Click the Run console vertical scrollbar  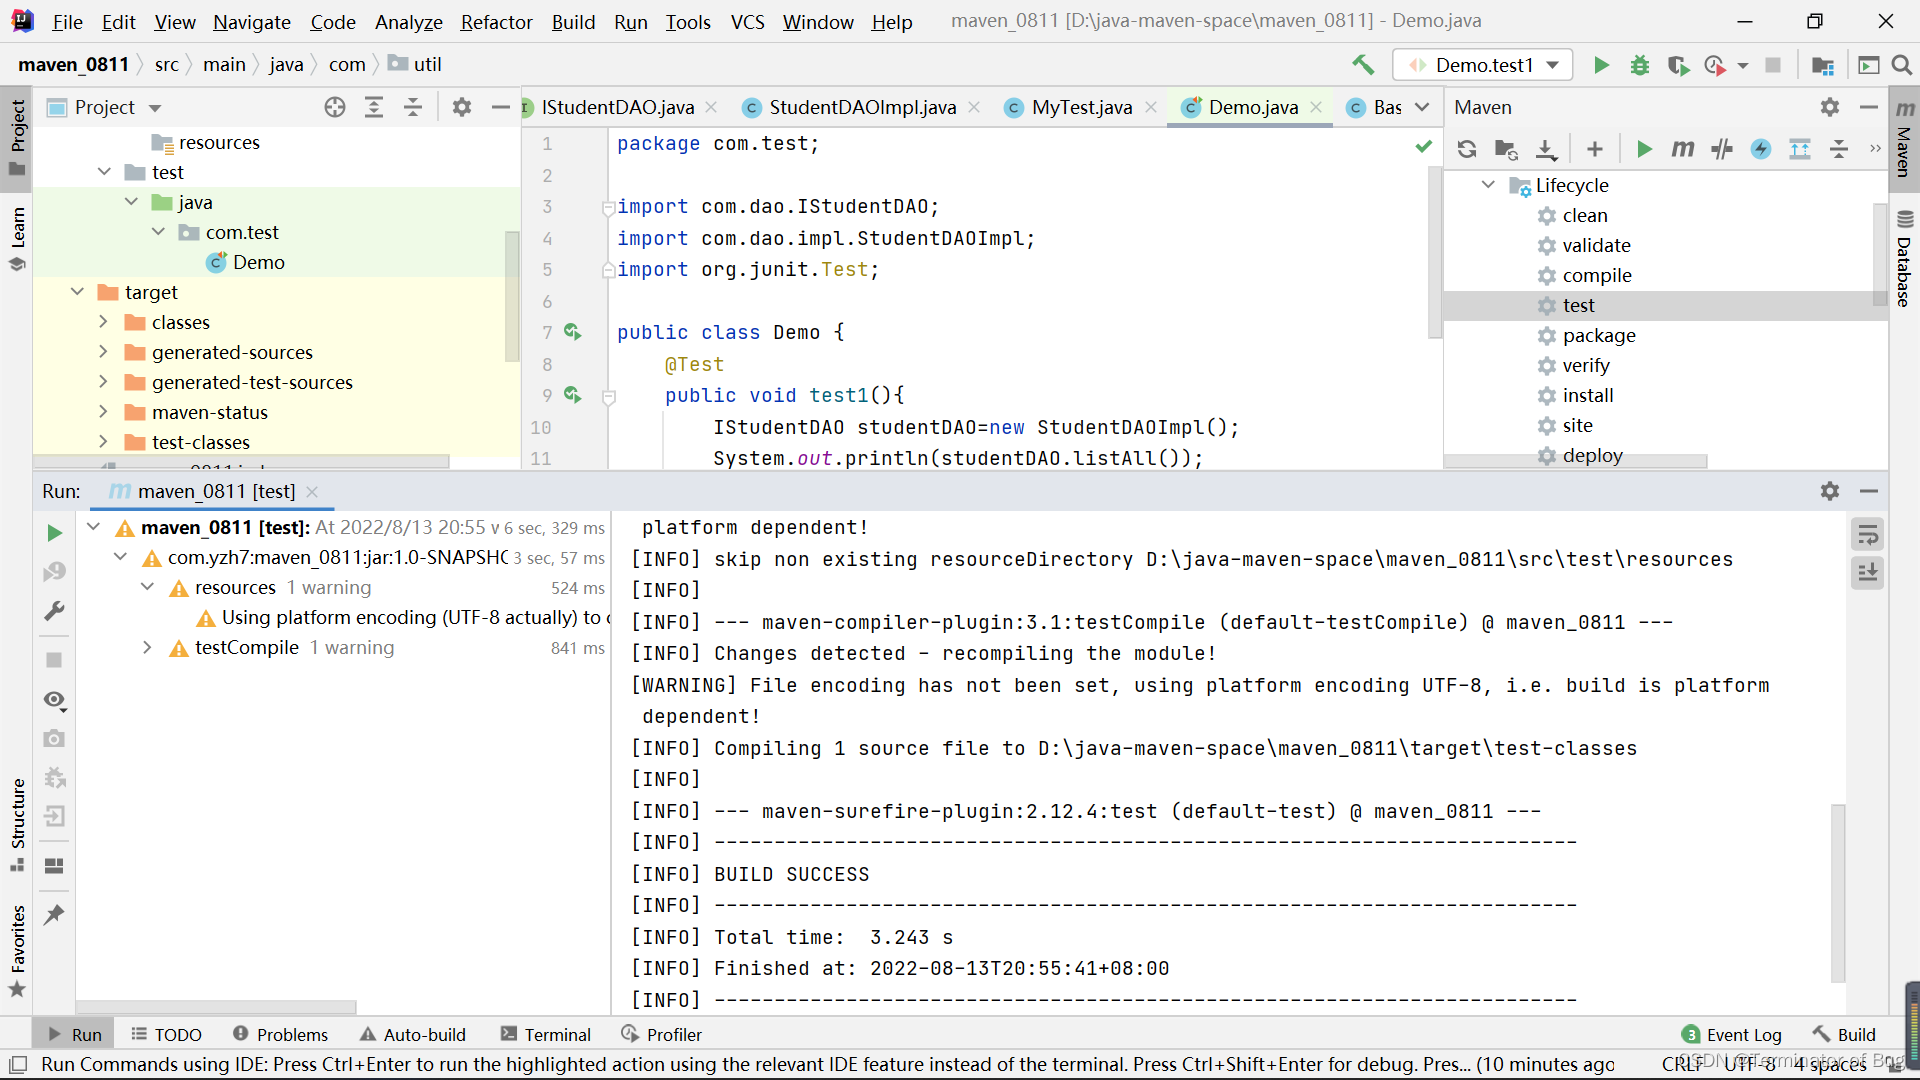1838,892
